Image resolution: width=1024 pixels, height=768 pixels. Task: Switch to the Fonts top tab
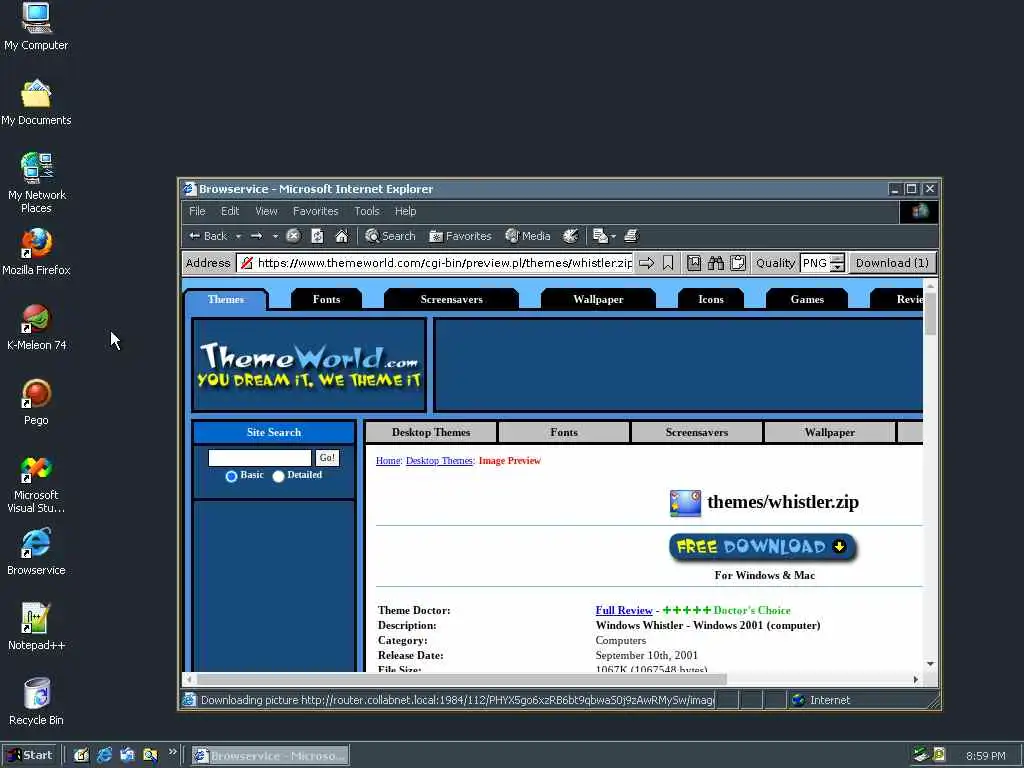(327, 299)
